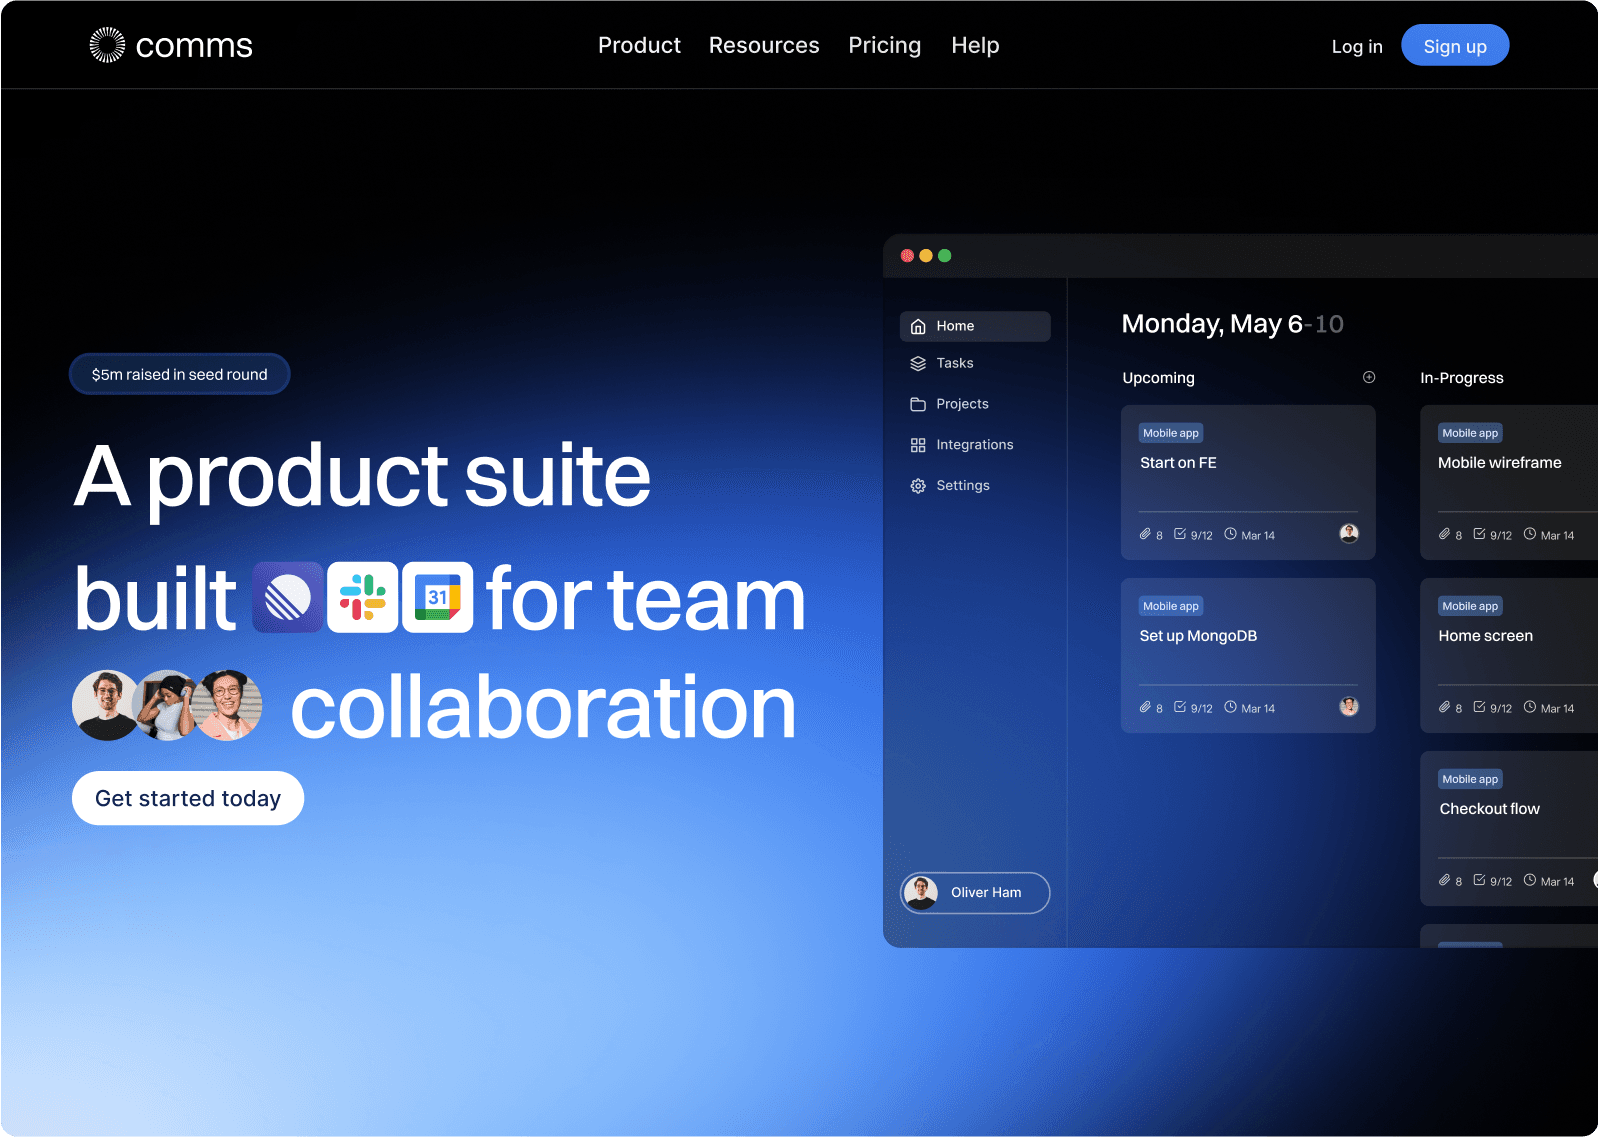Click the Oliver Ham profile button
This screenshot has width=1598, height=1137.
coord(975,893)
